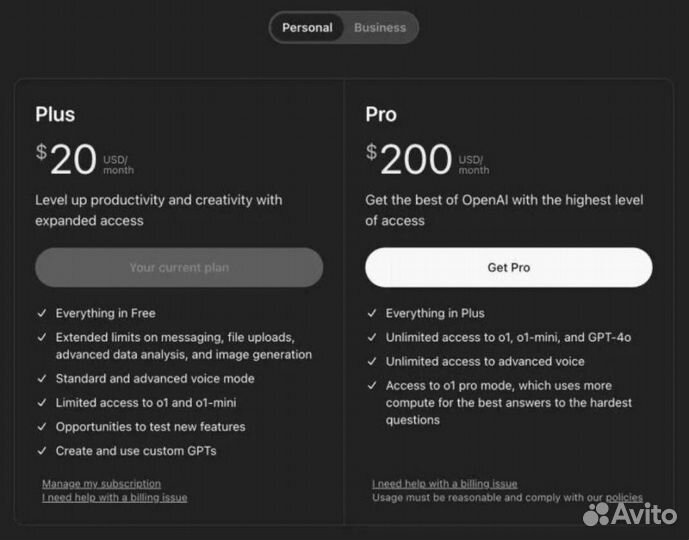Viewport: 689px width, 540px height.
Task: Click checkmark beside 'Limited access to o1'
Action: pos(42,403)
